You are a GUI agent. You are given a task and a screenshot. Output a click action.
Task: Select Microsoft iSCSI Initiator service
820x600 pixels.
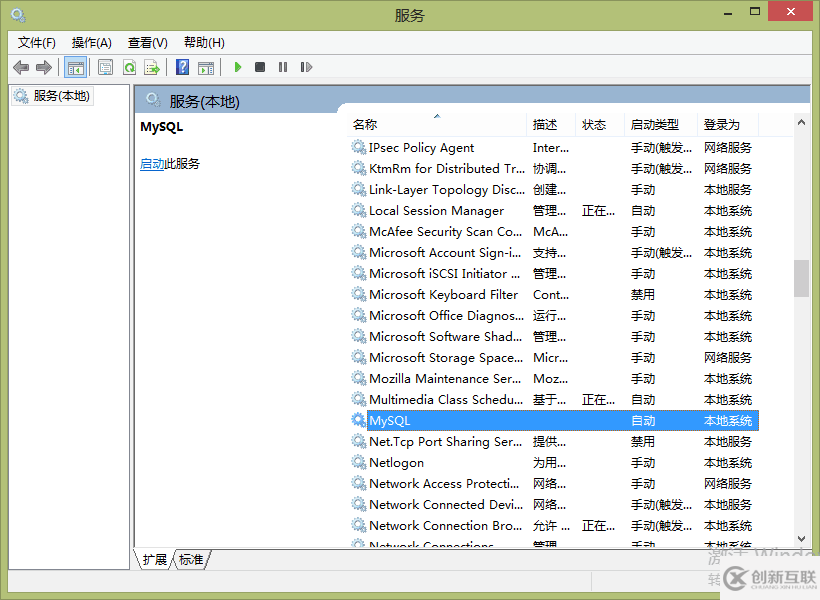(553, 274)
